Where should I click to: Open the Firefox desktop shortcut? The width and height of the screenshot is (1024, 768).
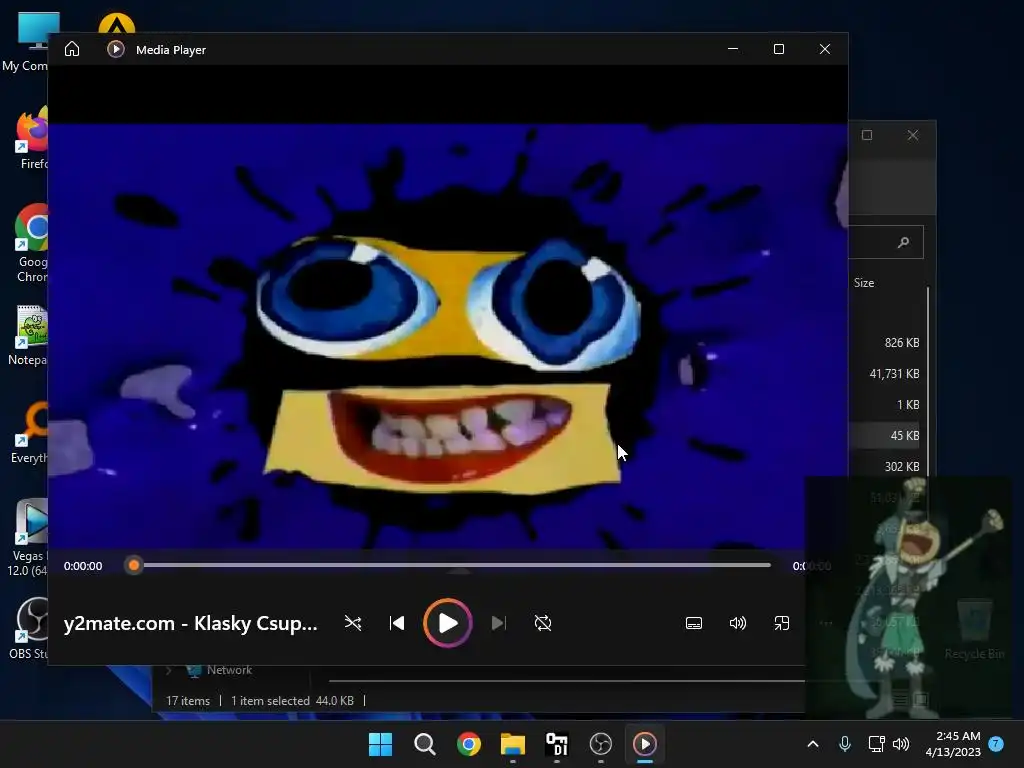pyautogui.click(x=33, y=138)
